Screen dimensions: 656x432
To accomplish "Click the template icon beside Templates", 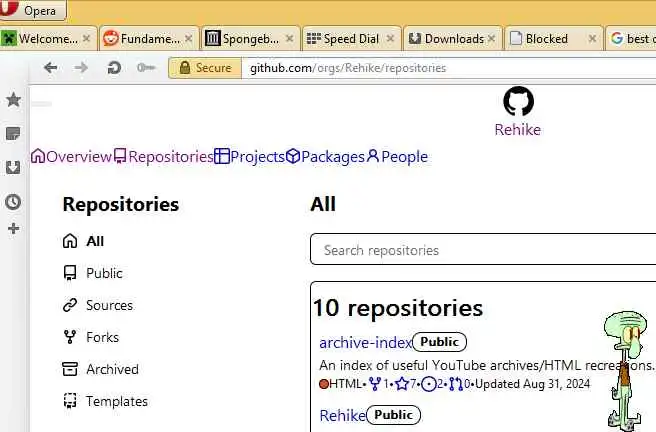I will (70, 401).
